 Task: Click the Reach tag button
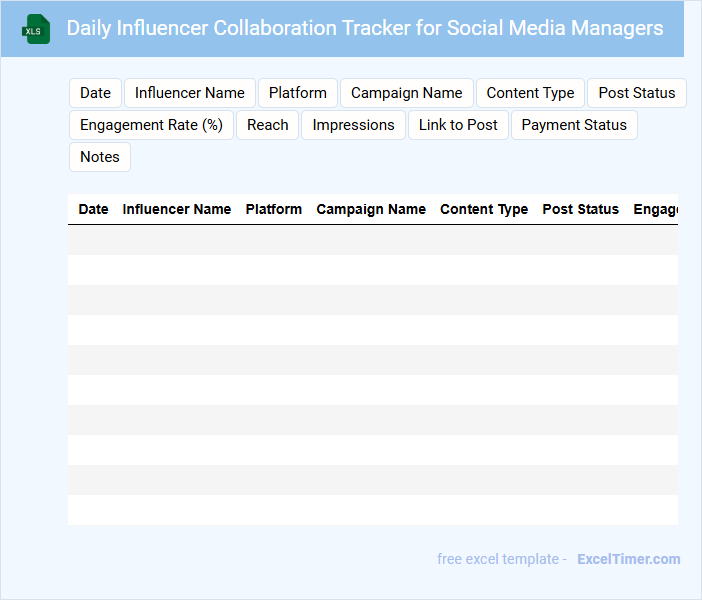(x=267, y=125)
